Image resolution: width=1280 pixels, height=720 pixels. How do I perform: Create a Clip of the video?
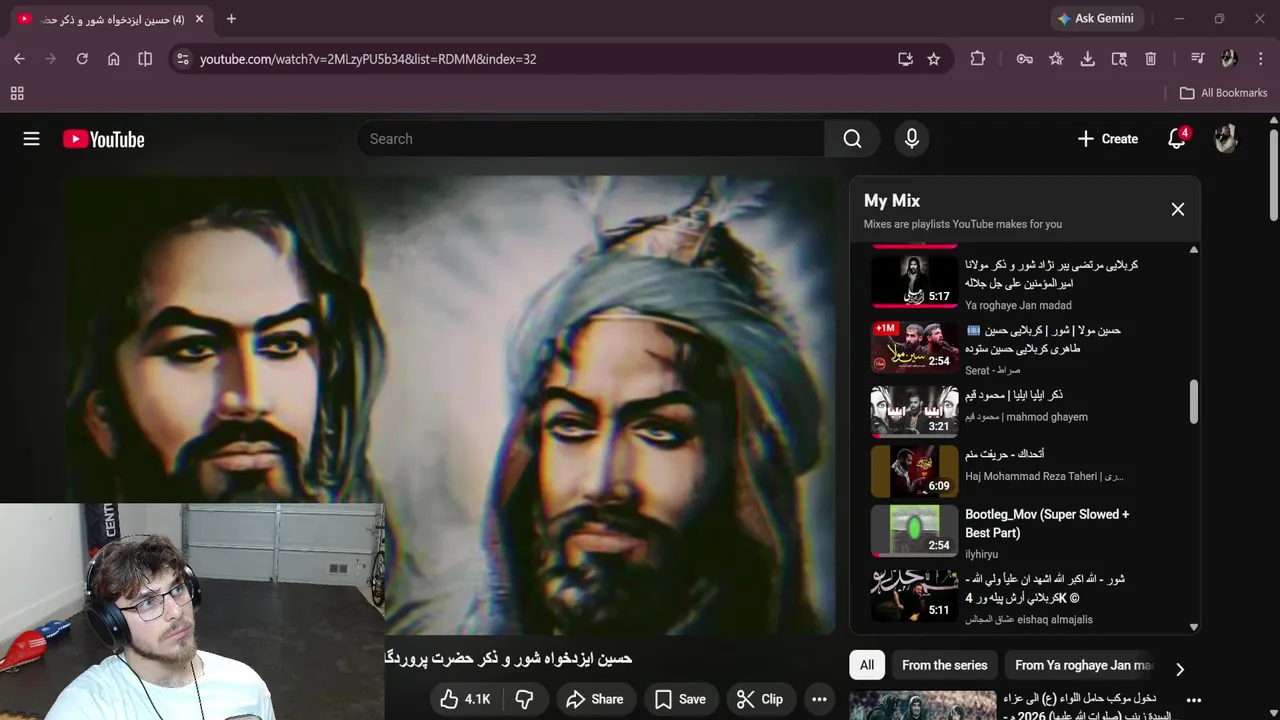[759, 699]
